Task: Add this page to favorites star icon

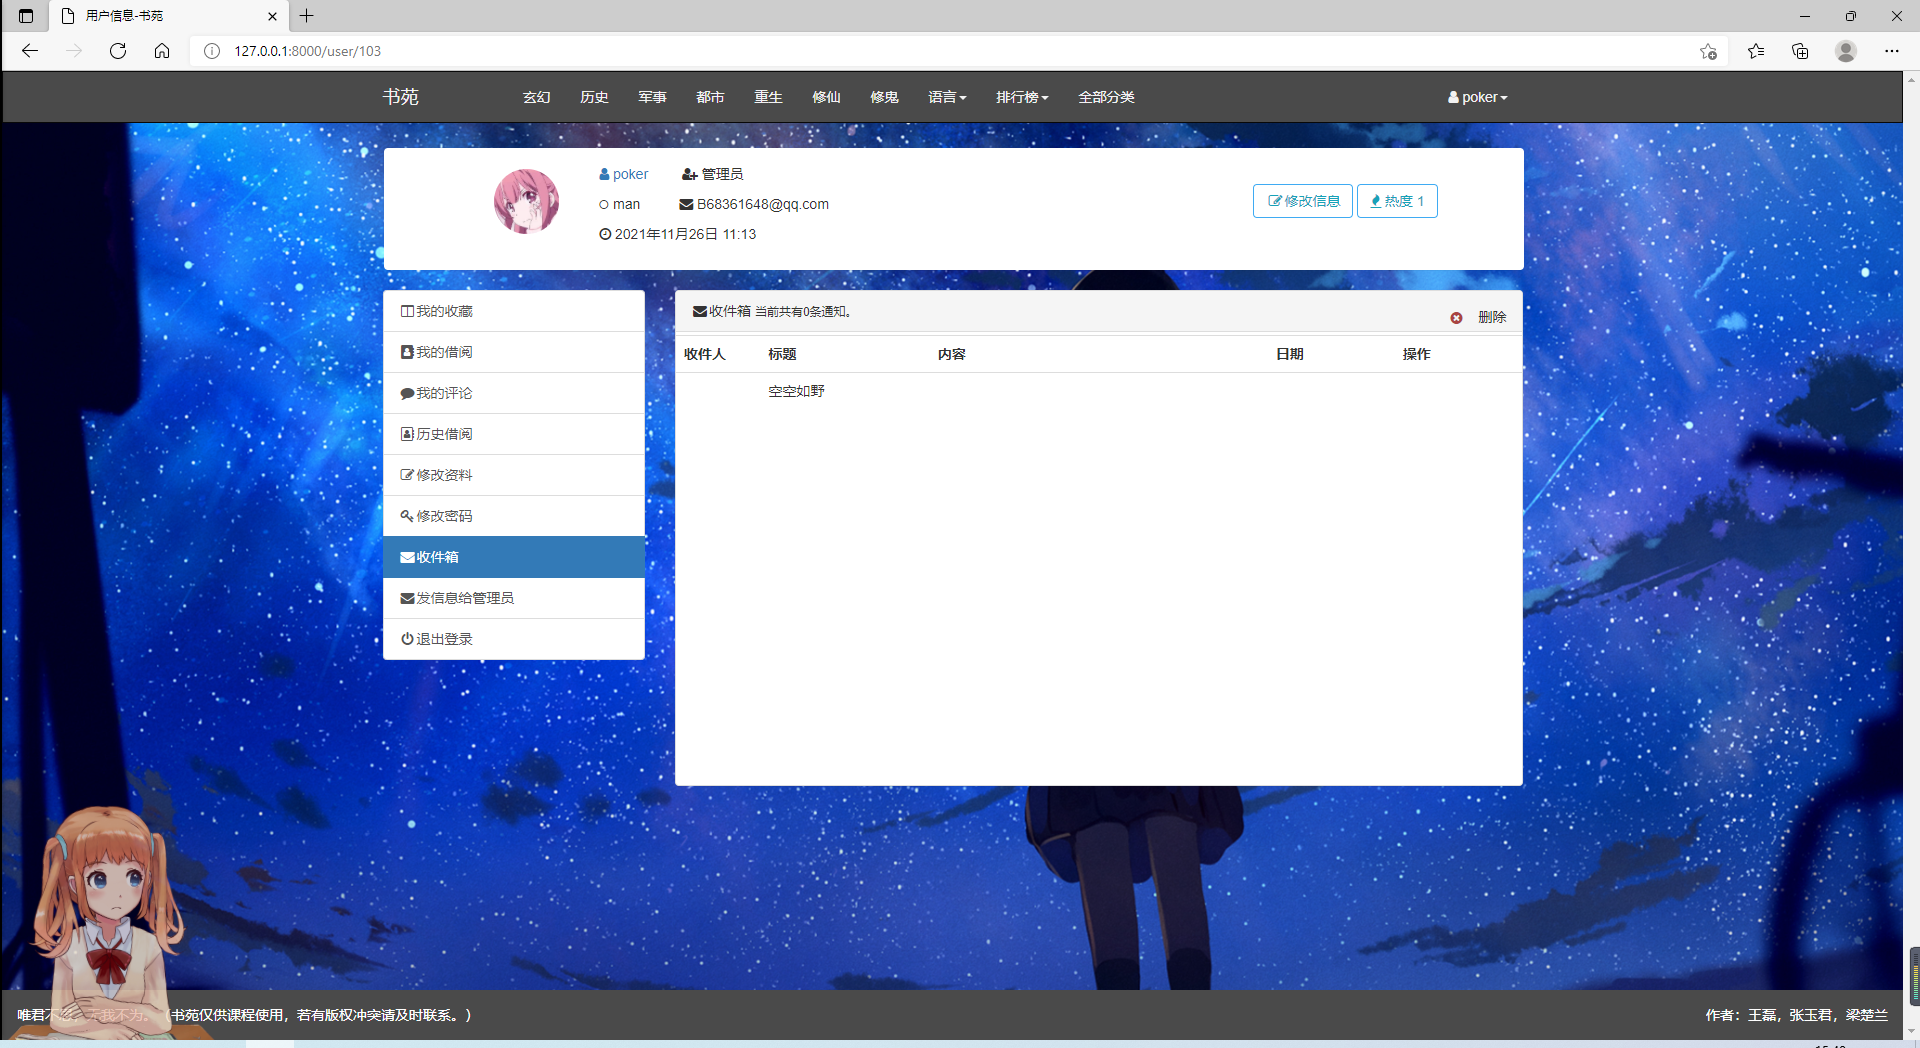Action: (1708, 51)
